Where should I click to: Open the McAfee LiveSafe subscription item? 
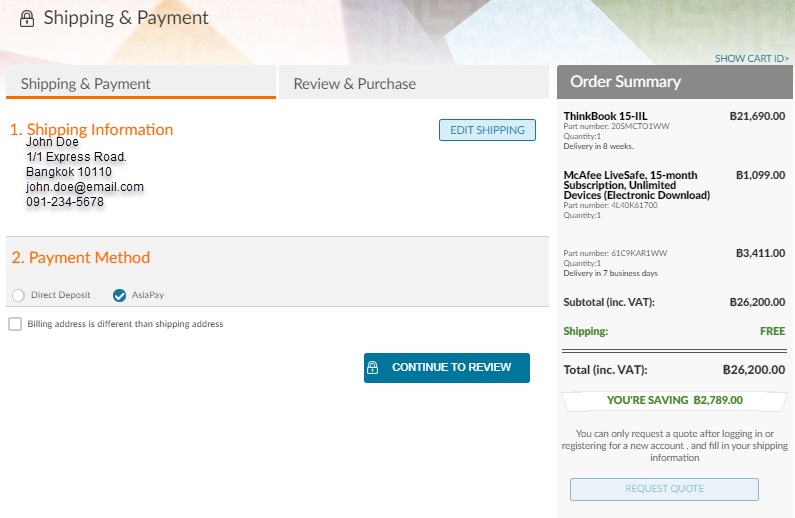click(x=636, y=185)
